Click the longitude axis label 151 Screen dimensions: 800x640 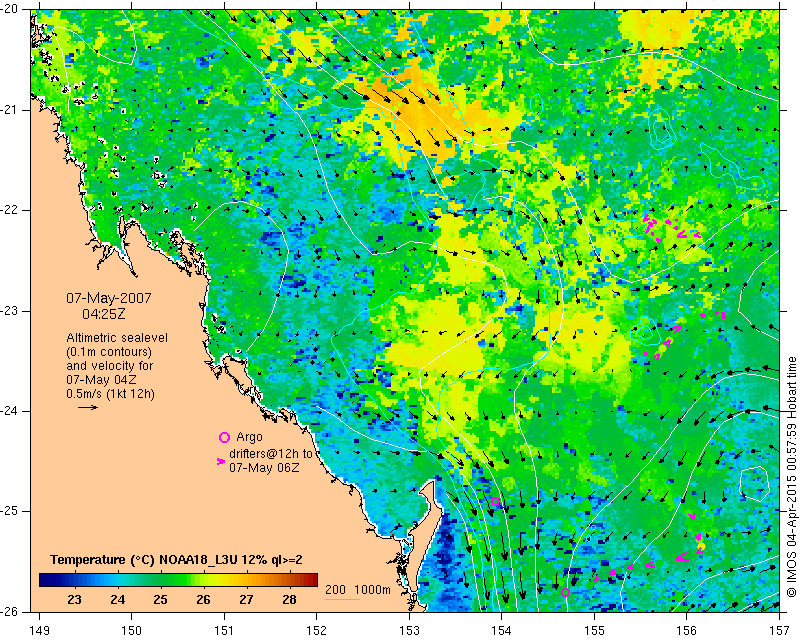tap(224, 631)
